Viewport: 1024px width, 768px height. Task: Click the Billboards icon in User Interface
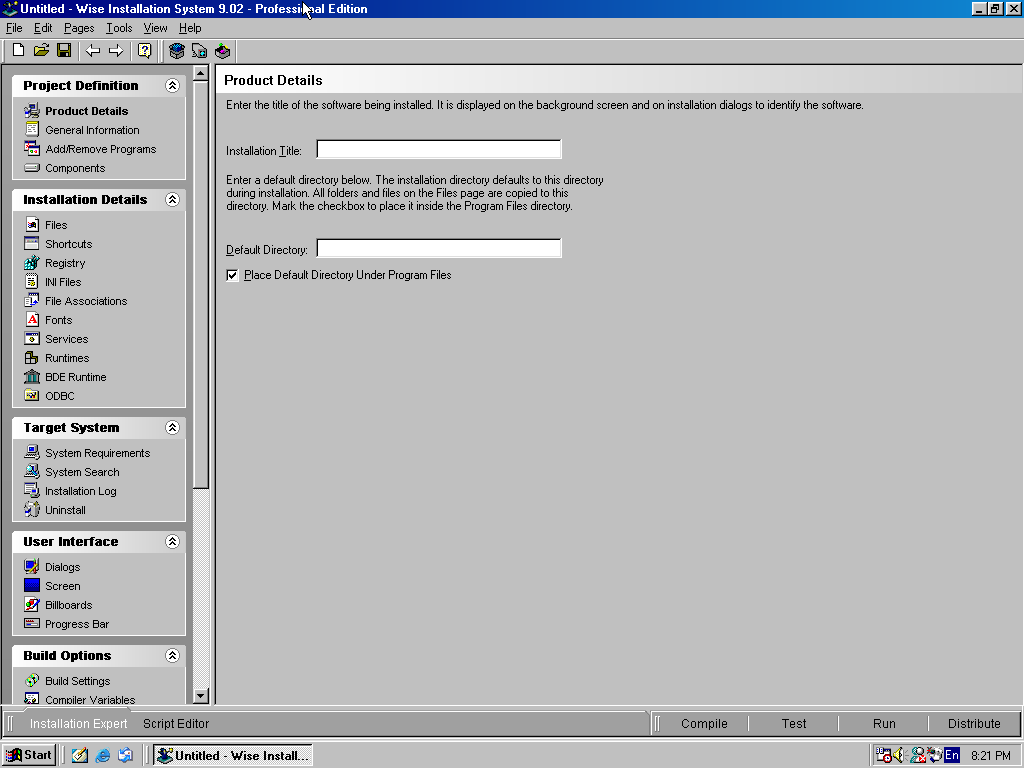click(32, 605)
